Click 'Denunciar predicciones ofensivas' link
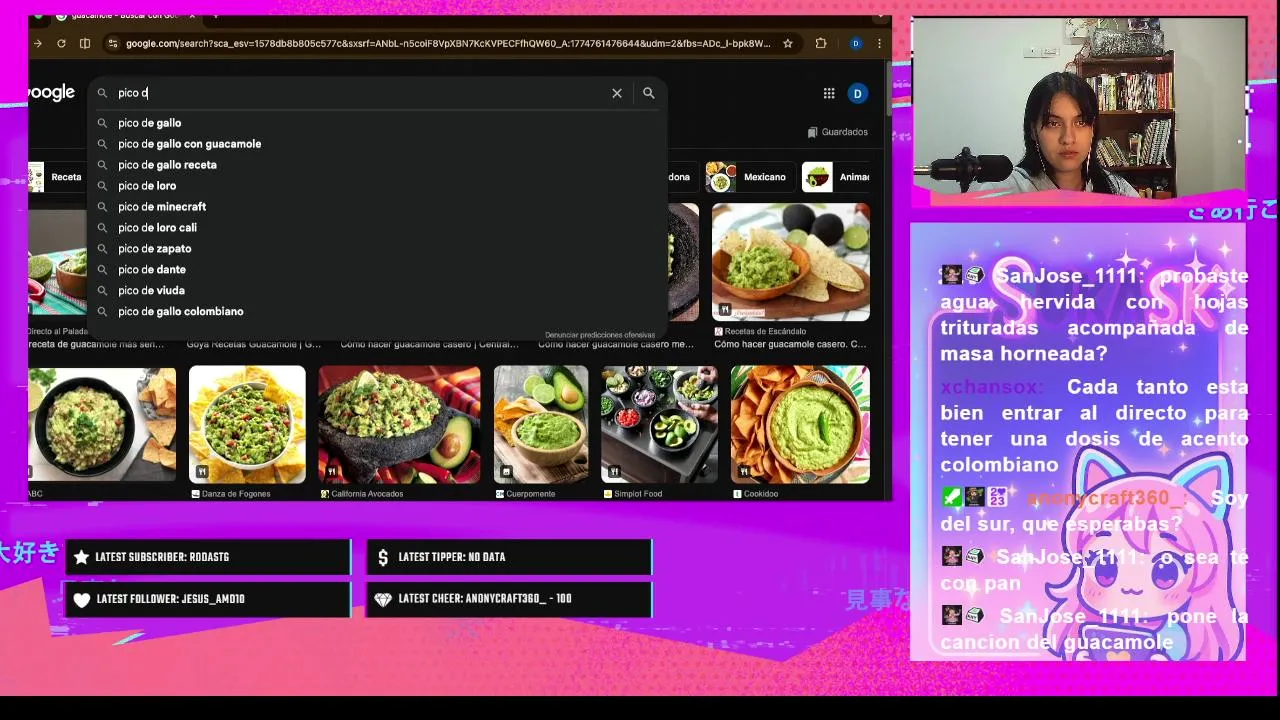This screenshot has height=720, width=1280. click(x=600, y=335)
